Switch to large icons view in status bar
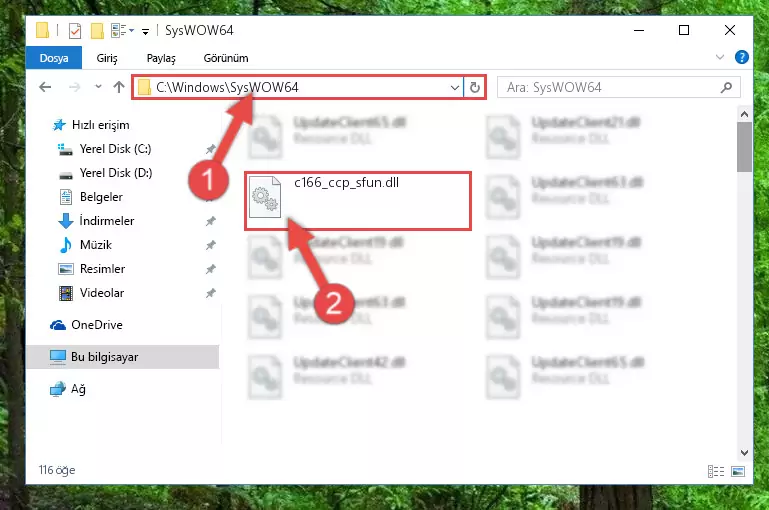 click(738, 471)
